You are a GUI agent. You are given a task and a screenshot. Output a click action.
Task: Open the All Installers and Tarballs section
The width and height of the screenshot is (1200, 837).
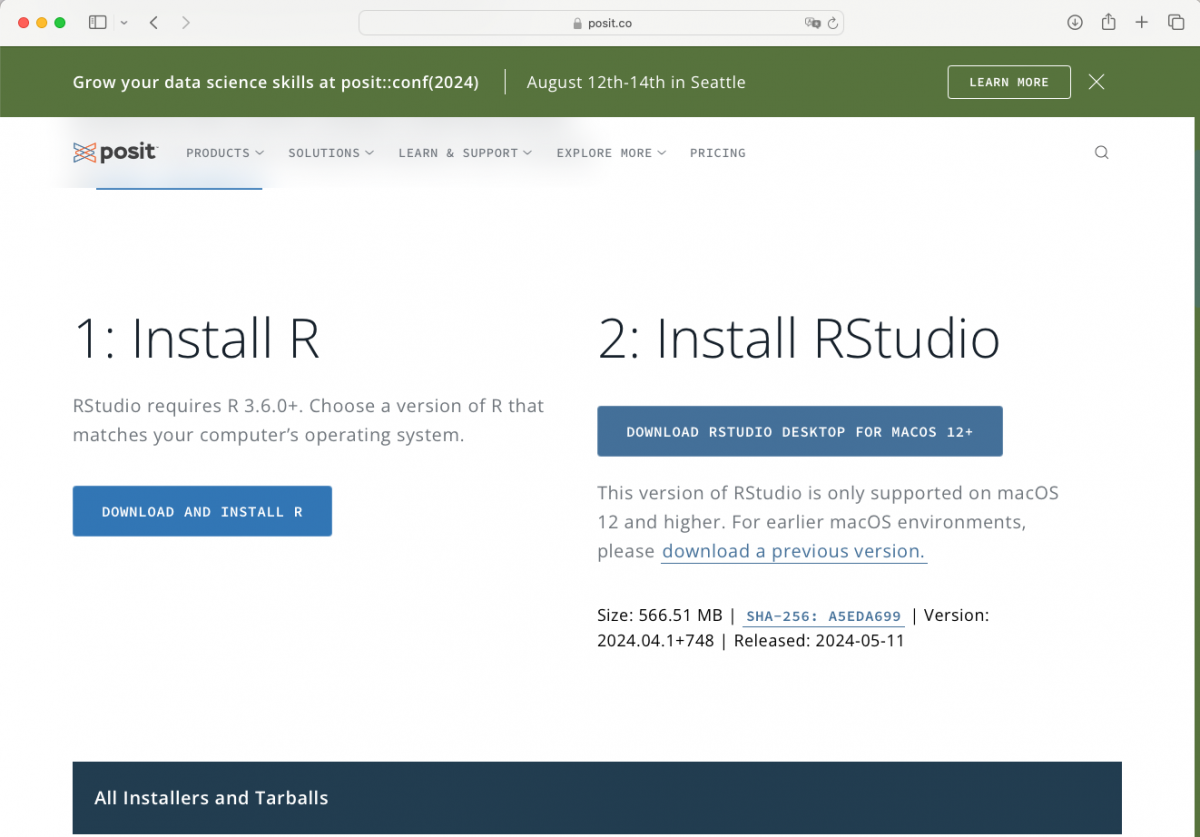[x=210, y=797]
